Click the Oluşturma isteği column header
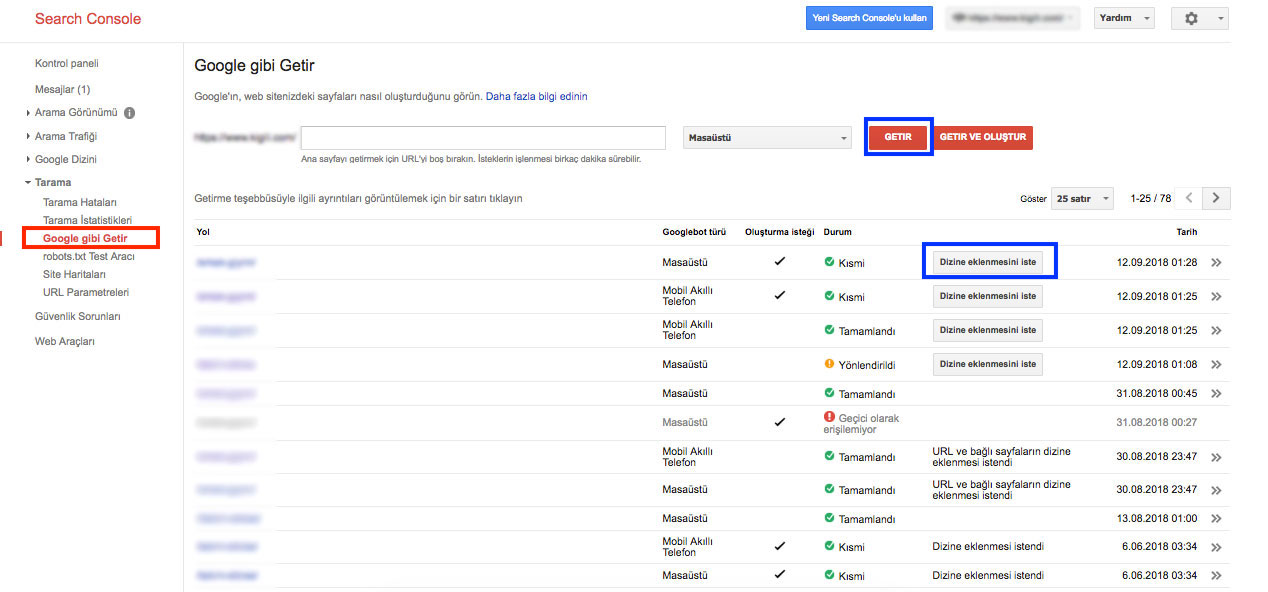 [x=780, y=232]
